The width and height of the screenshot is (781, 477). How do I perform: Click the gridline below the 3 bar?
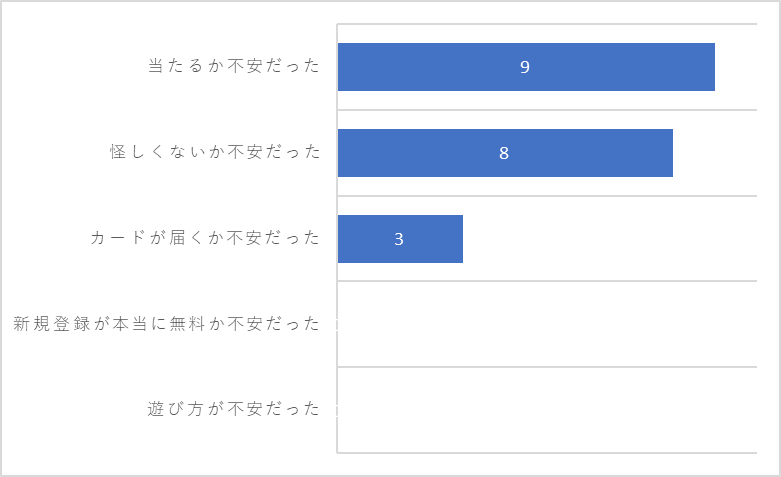[547, 281]
